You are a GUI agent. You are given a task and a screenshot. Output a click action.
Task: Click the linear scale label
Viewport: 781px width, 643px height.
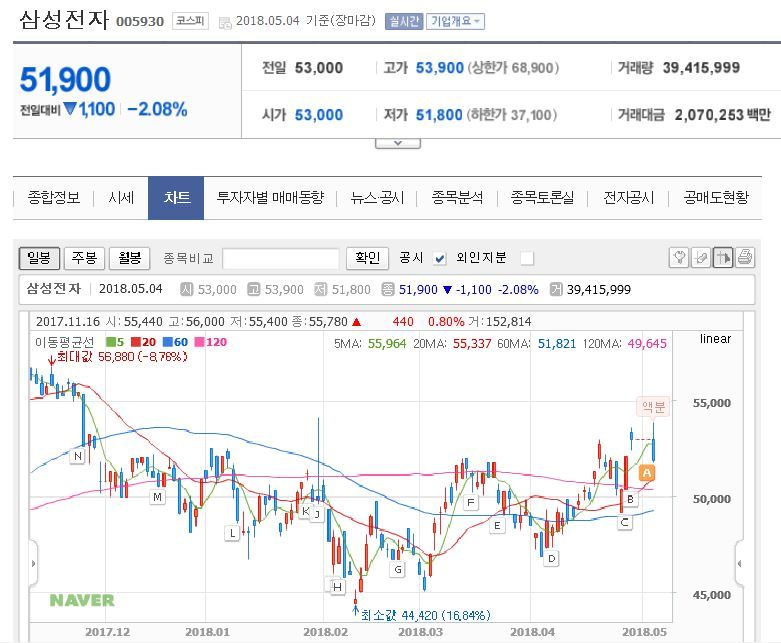pos(715,339)
